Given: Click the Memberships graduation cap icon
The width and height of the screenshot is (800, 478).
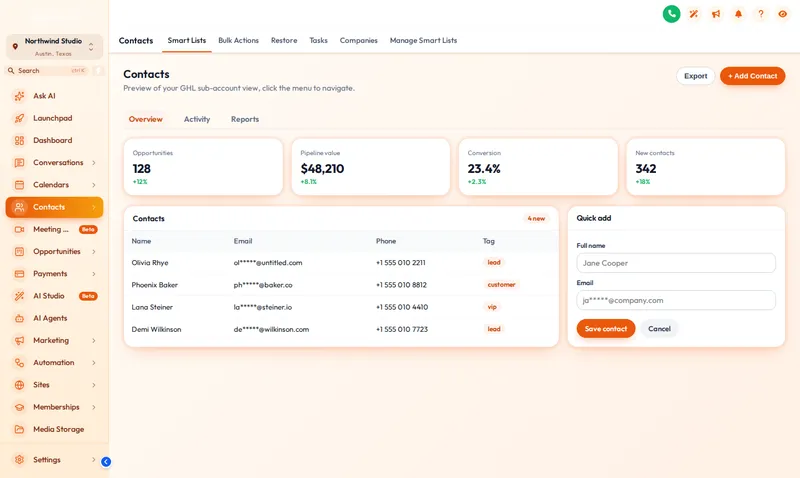Looking at the screenshot, I should coord(19,407).
